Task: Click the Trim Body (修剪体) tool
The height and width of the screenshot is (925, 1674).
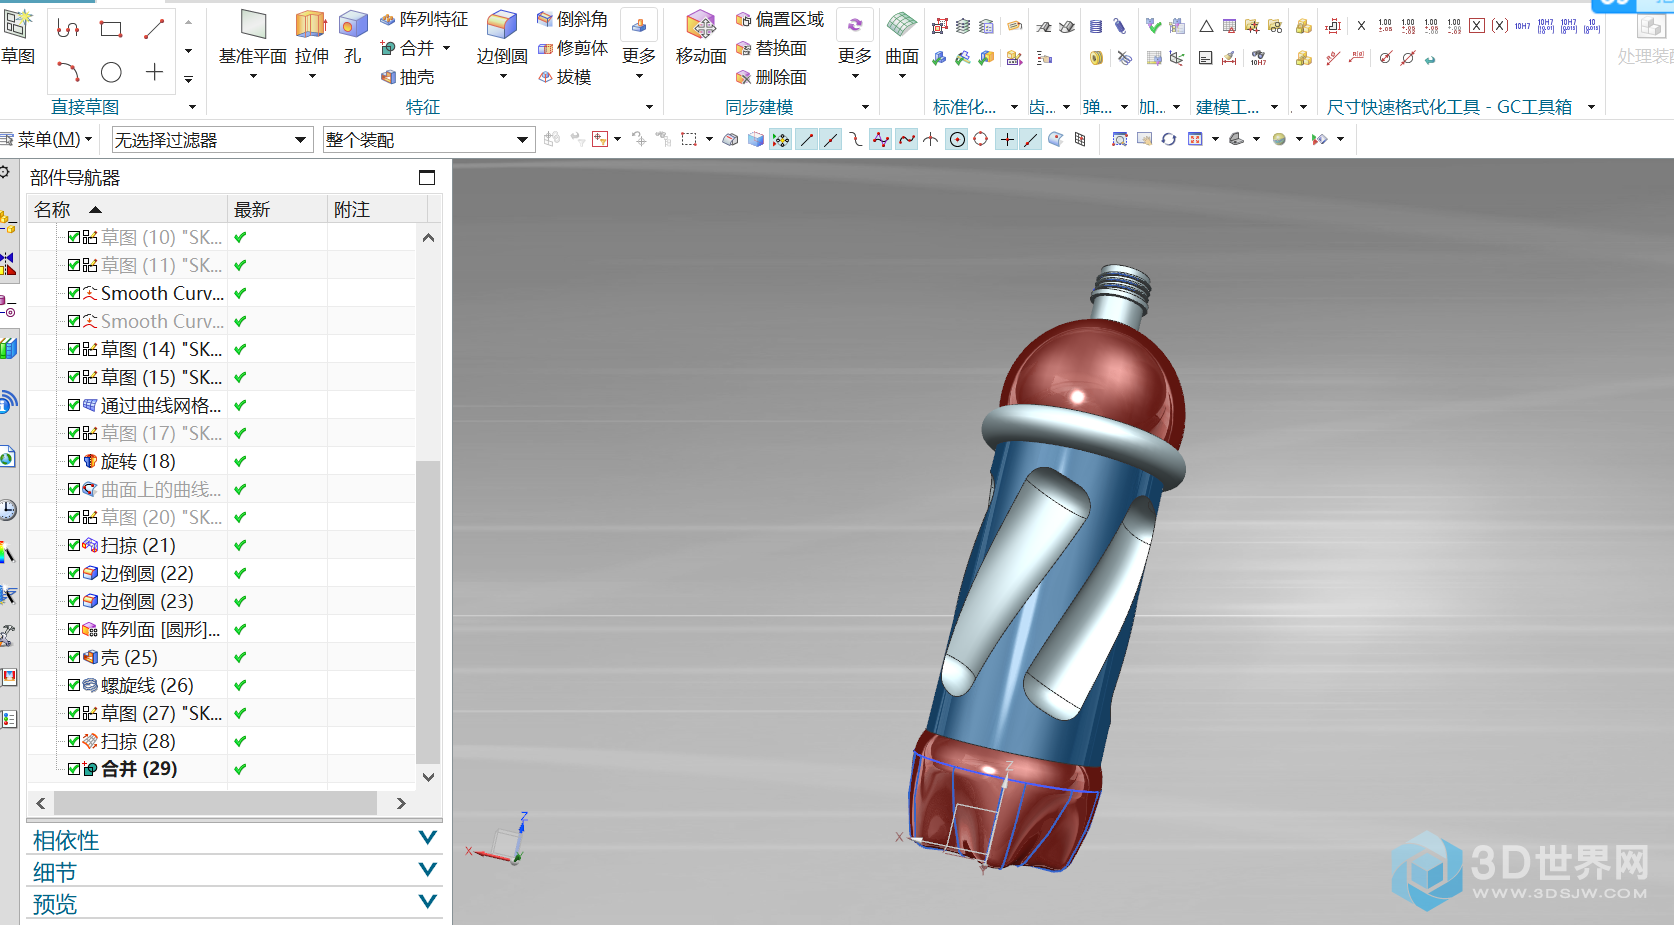Action: tap(572, 48)
